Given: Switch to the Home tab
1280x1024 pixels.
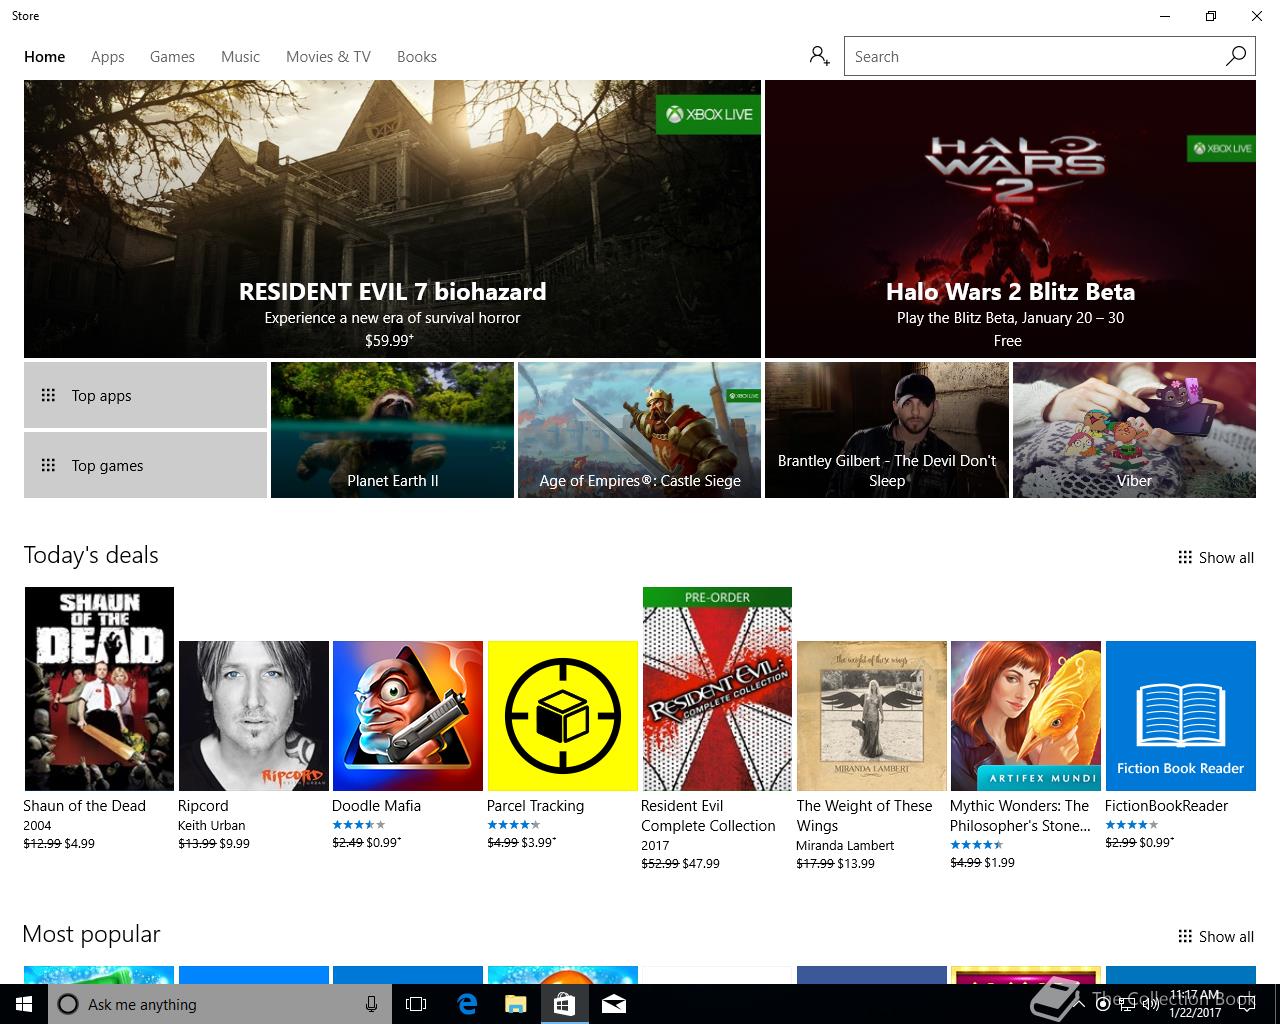Looking at the screenshot, I should 45,57.
